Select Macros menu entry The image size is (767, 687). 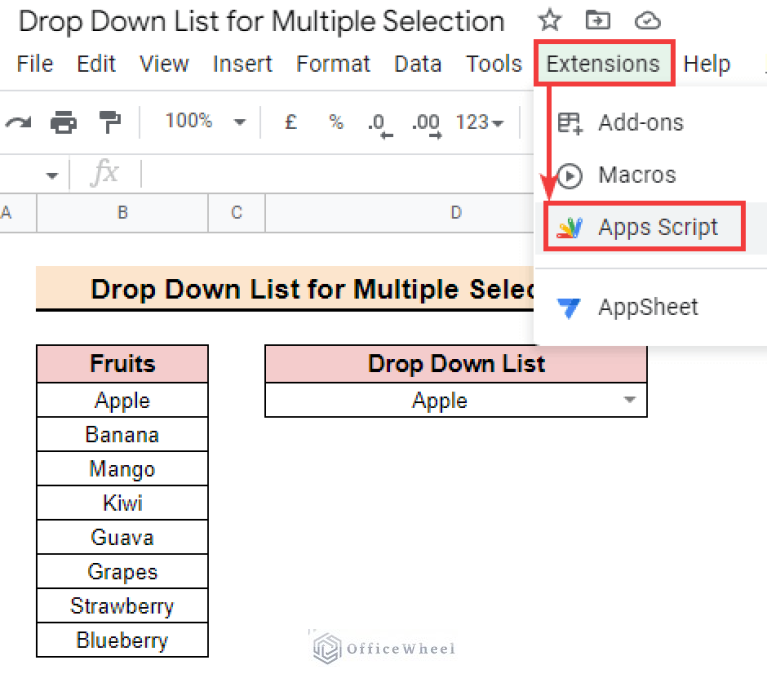pos(636,175)
